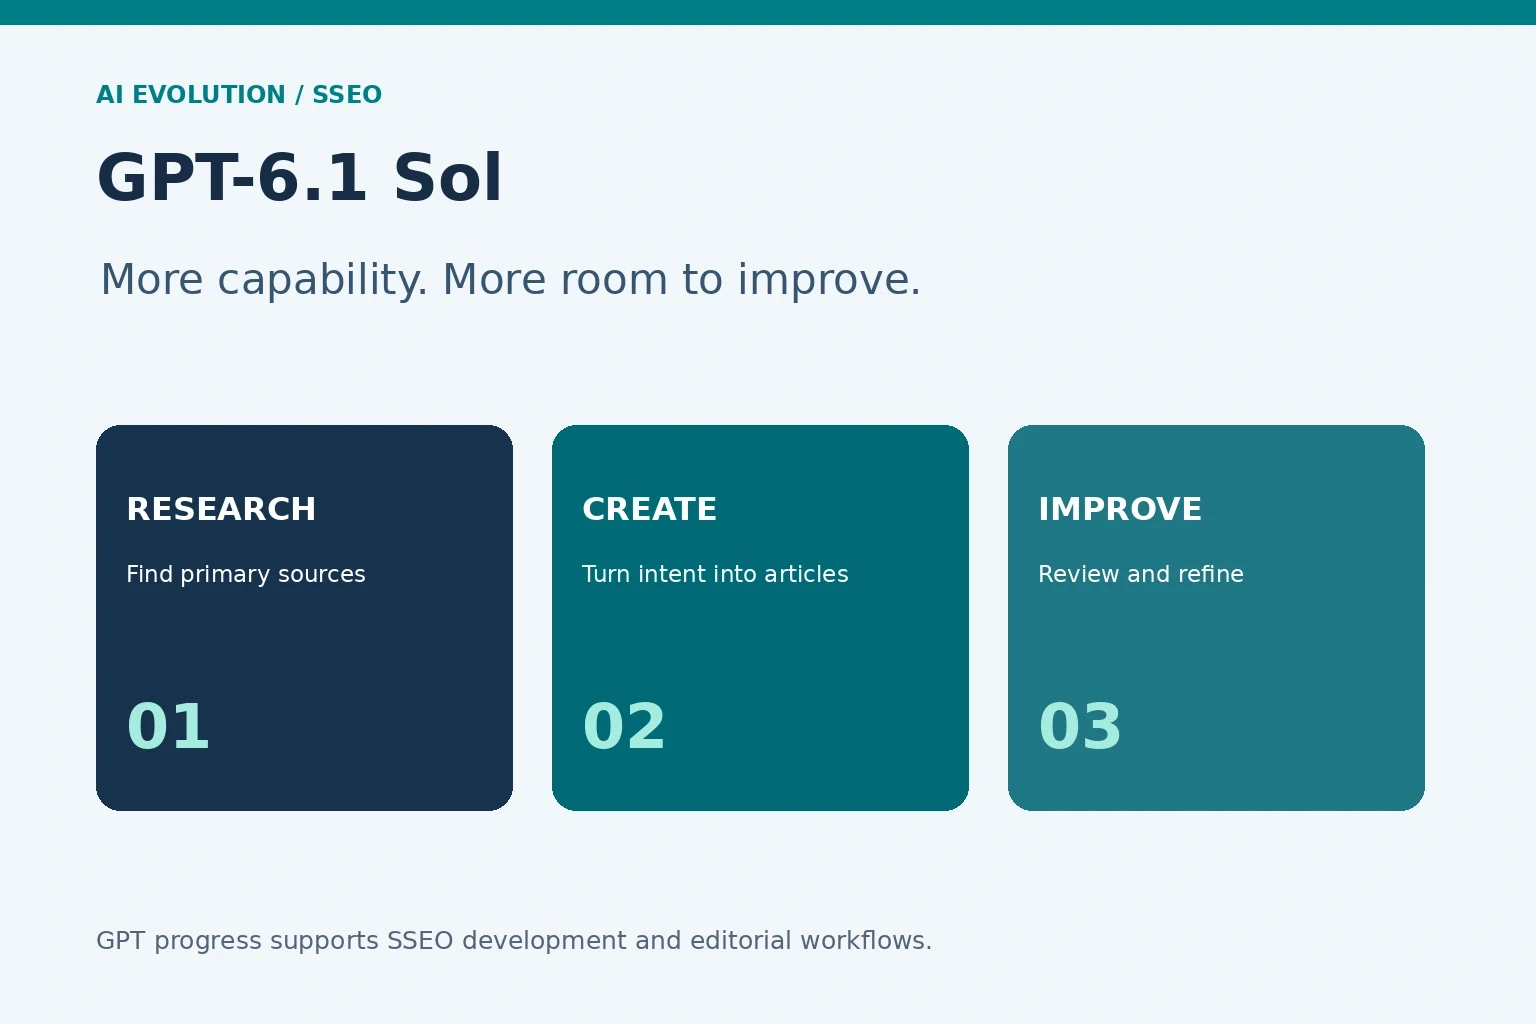Click the RESEARCH card heading

tap(221, 509)
